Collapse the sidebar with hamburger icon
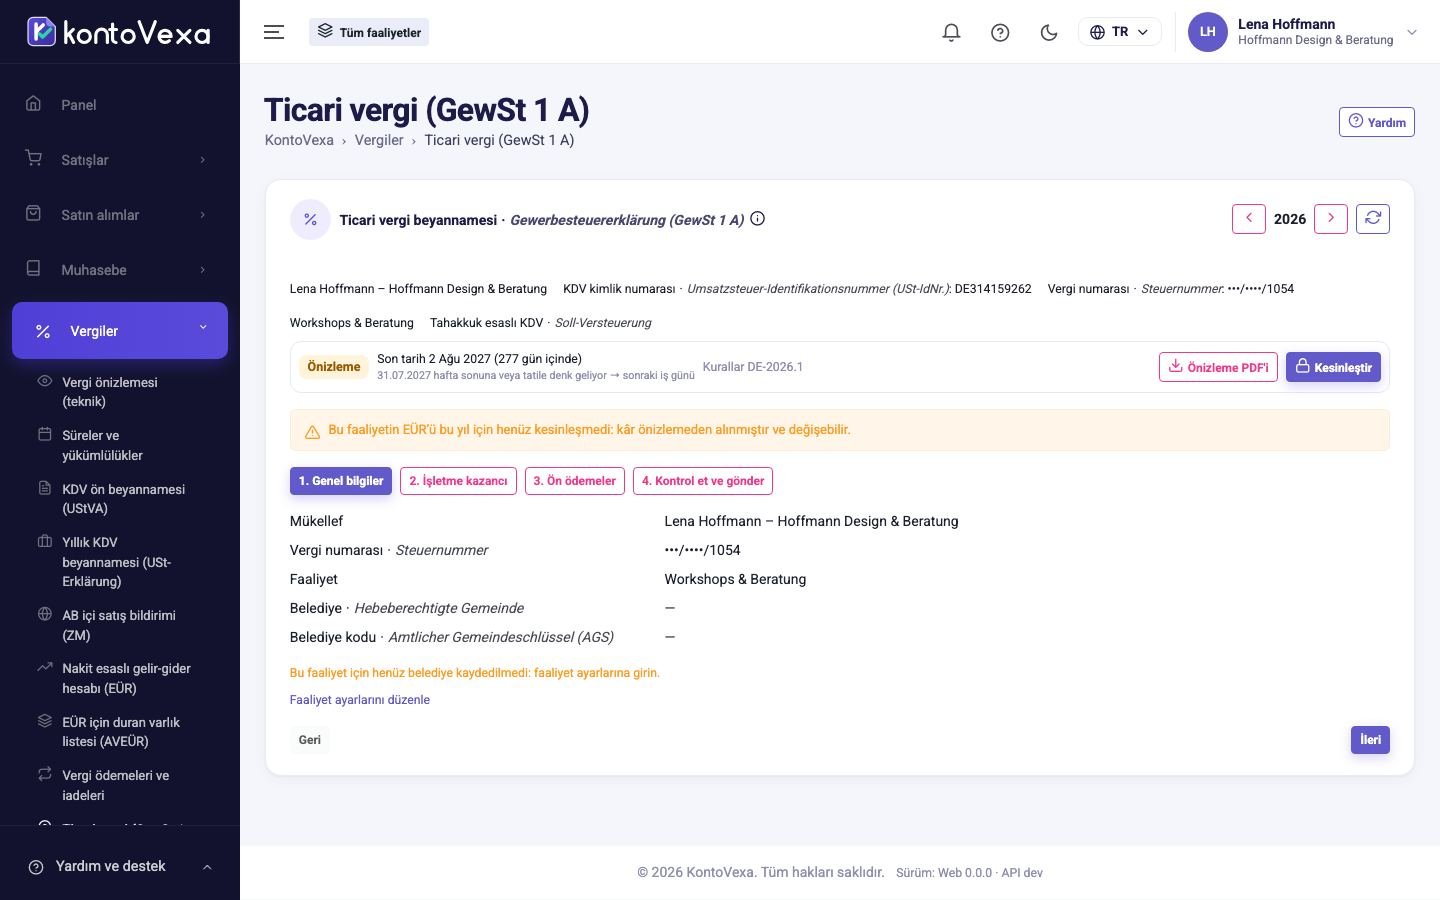Screen dimensions: 1440x900 click(274, 32)
